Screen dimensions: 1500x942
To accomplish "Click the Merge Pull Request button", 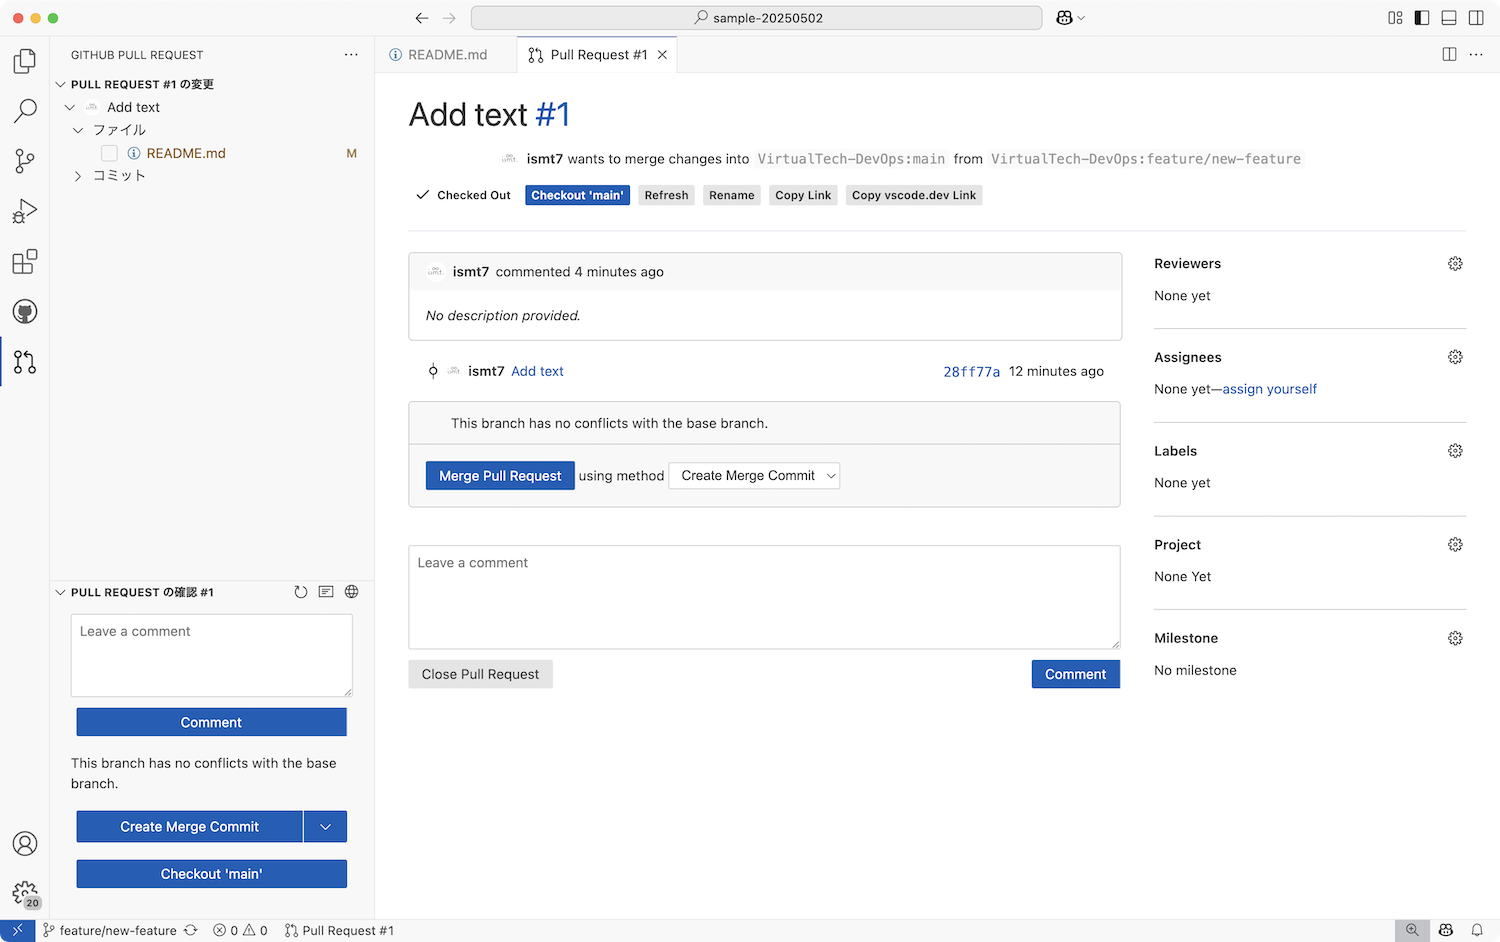I will coord(500,476).
